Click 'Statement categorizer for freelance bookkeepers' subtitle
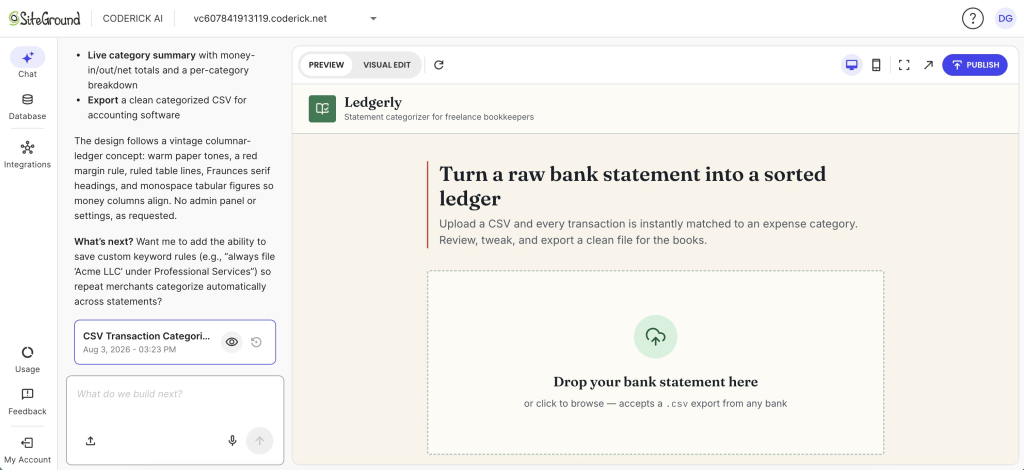This screenshot has height=470, width=1024. (x=439, y=117)
